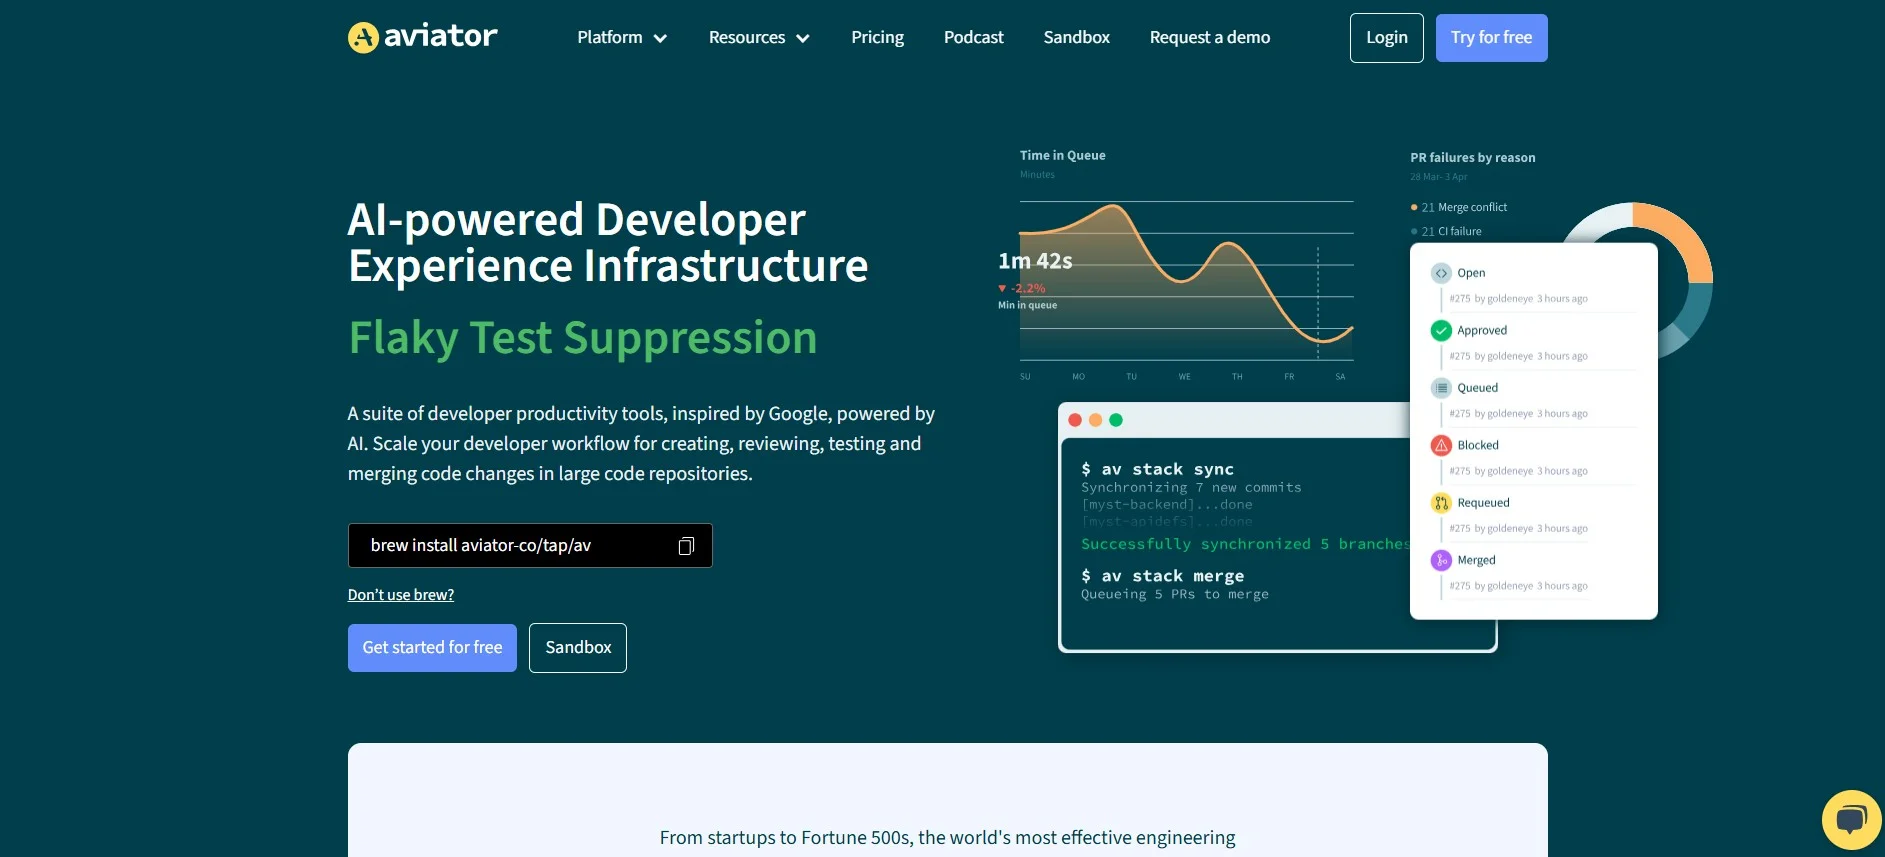
Task: Go to the Podcast page
Action: pyautogui.click(x=973, y=38)
